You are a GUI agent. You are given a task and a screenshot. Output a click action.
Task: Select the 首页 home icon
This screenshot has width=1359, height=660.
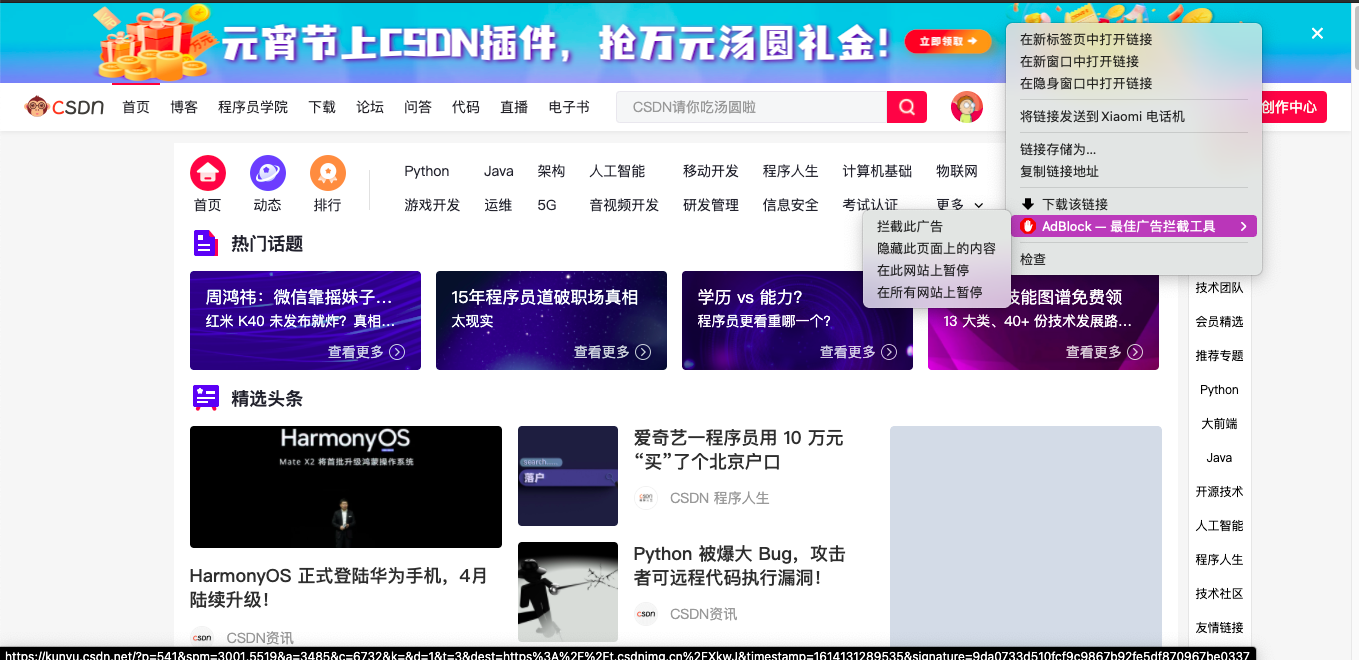click(x=207, y=172)
